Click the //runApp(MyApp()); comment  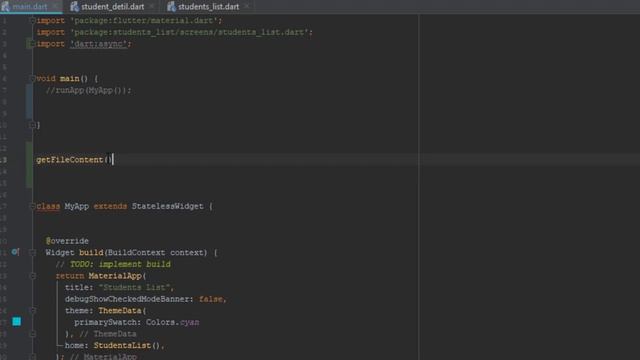coord(89,90)
